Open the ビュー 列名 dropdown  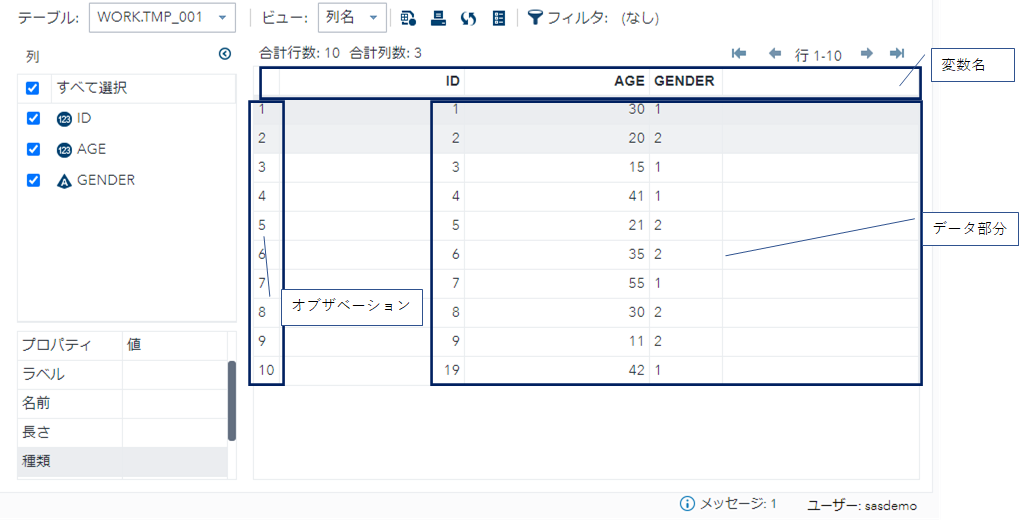[352, 18]
